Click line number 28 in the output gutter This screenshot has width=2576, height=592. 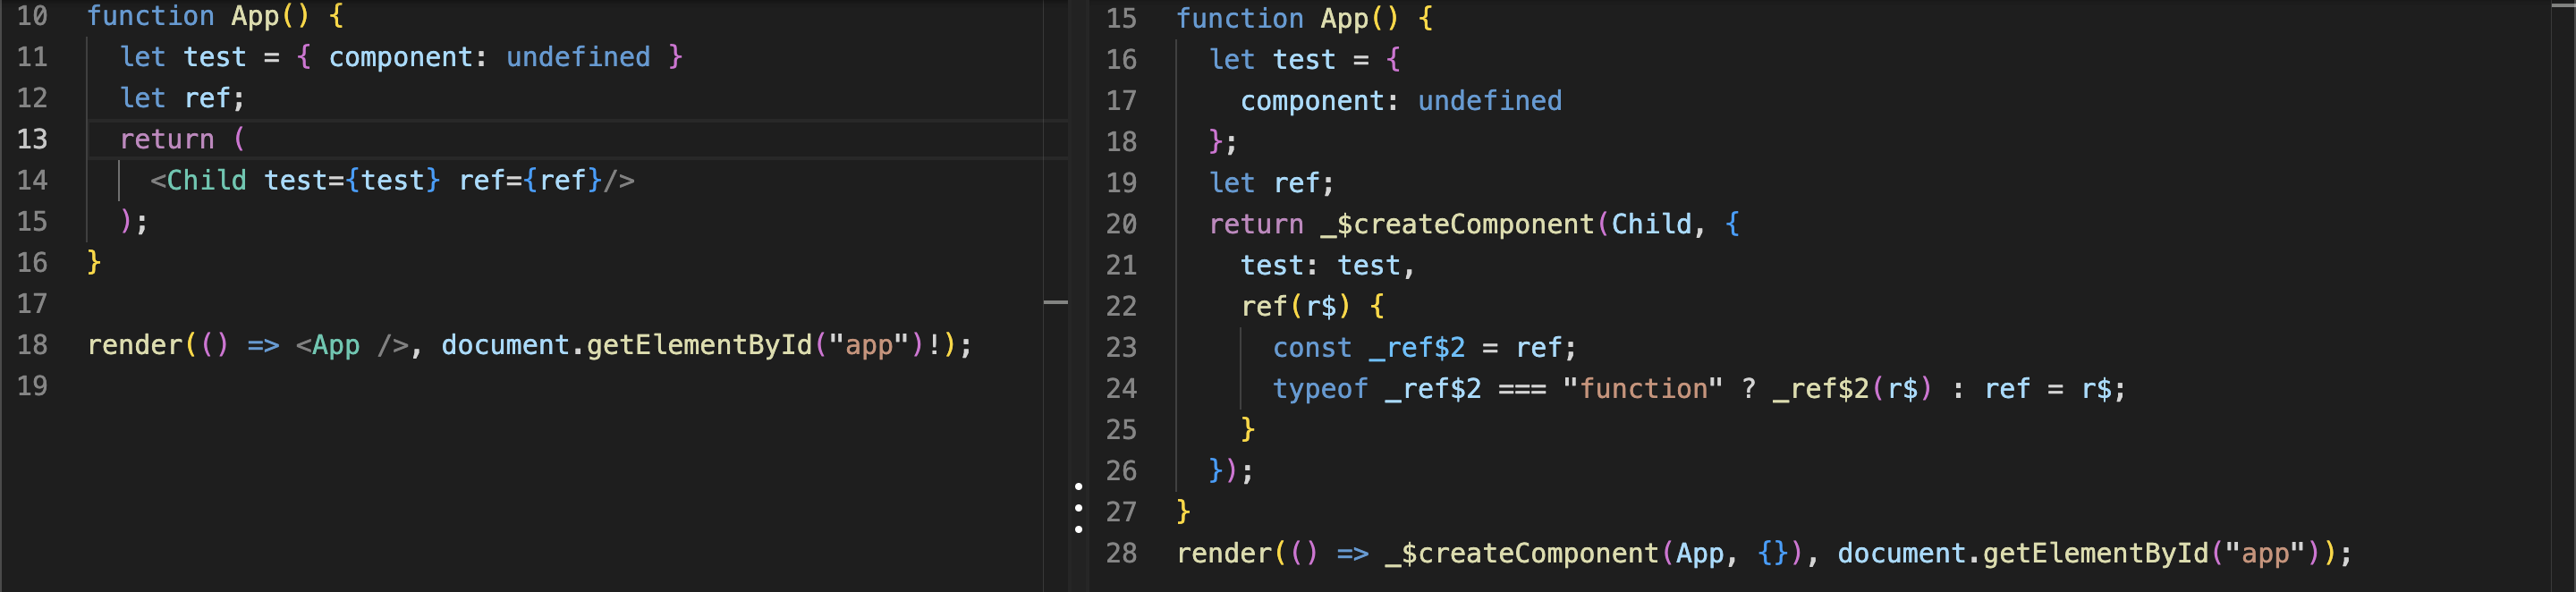(x=1121, y=553)
